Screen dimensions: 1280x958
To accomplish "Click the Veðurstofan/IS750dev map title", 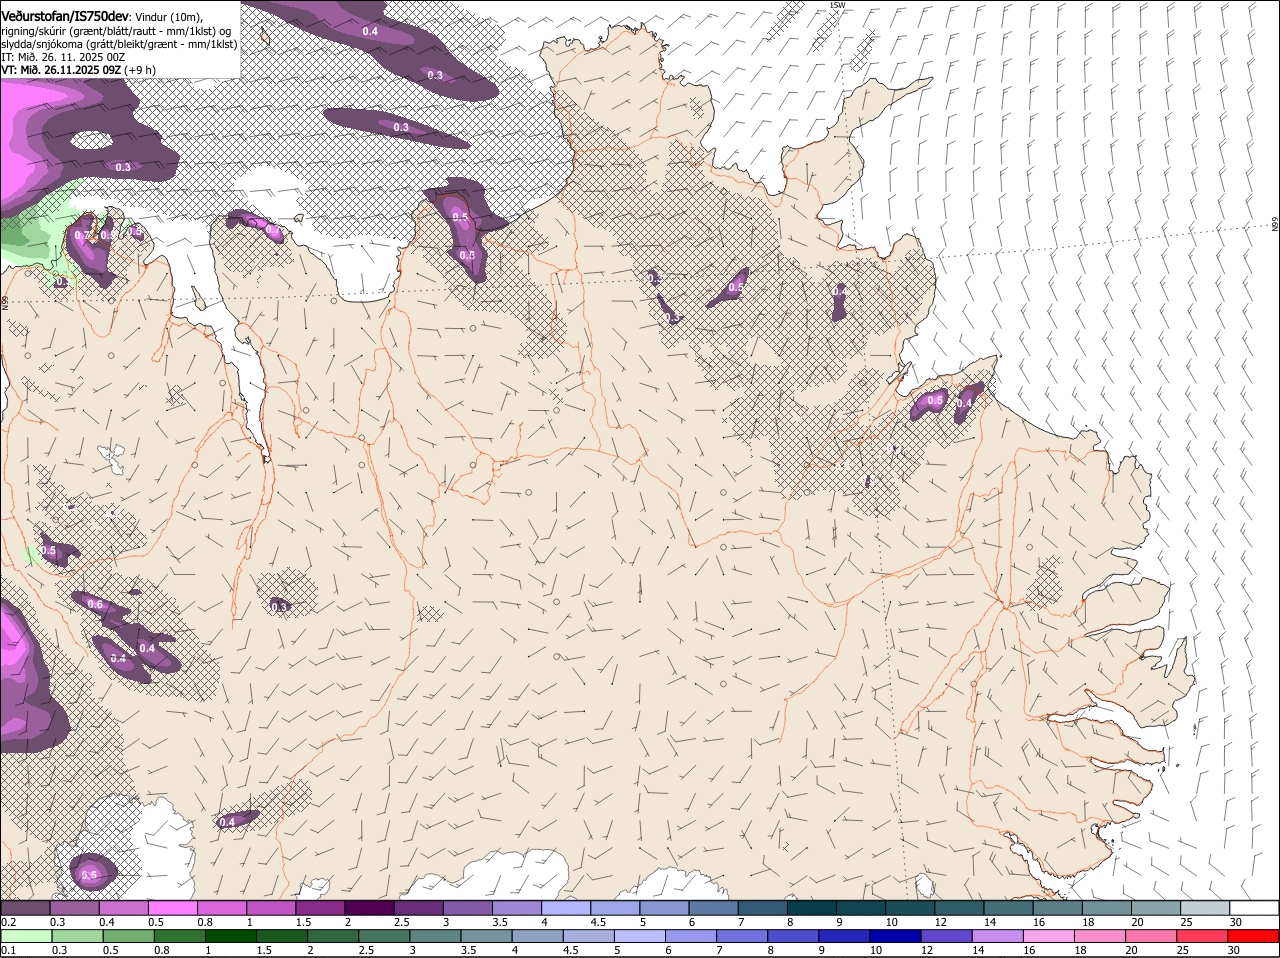I will point(65,15).
